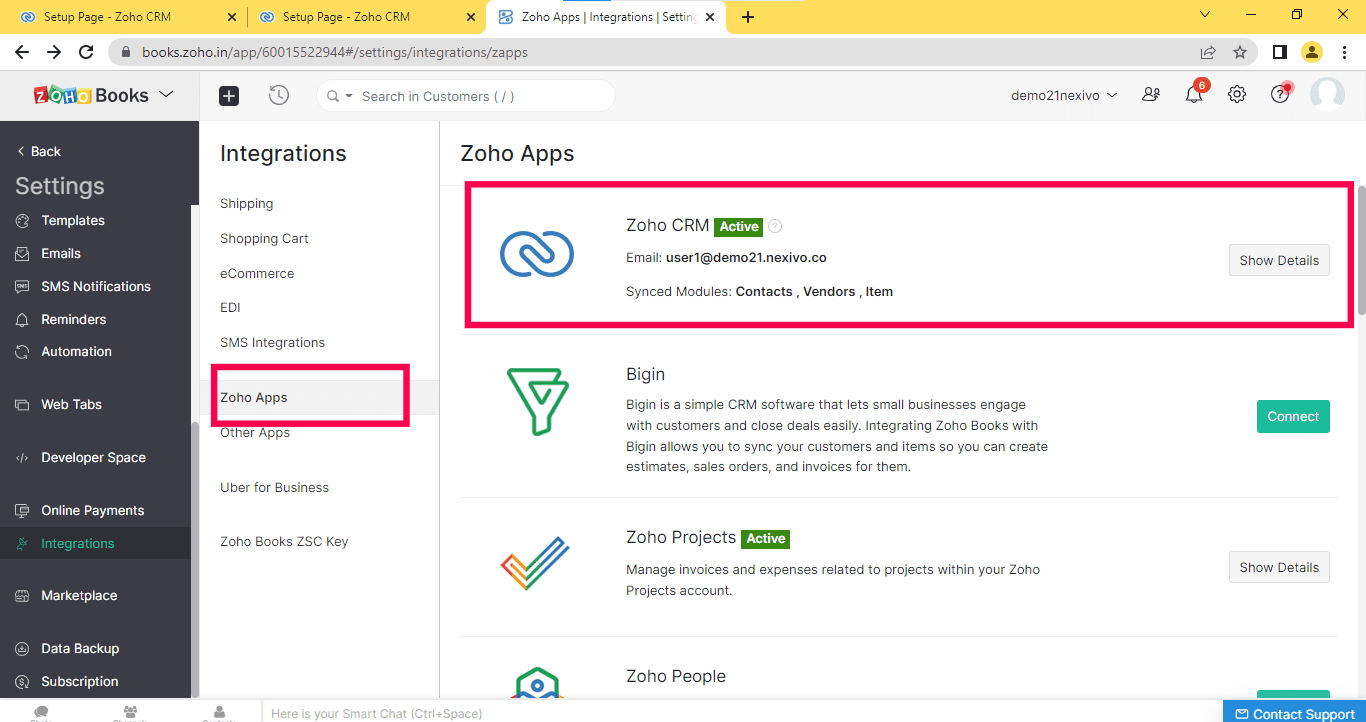Image resolution: width=1366 pixels, height=722 pixels.
Task: Go back in browser
Action: click(x=22, y=52)
